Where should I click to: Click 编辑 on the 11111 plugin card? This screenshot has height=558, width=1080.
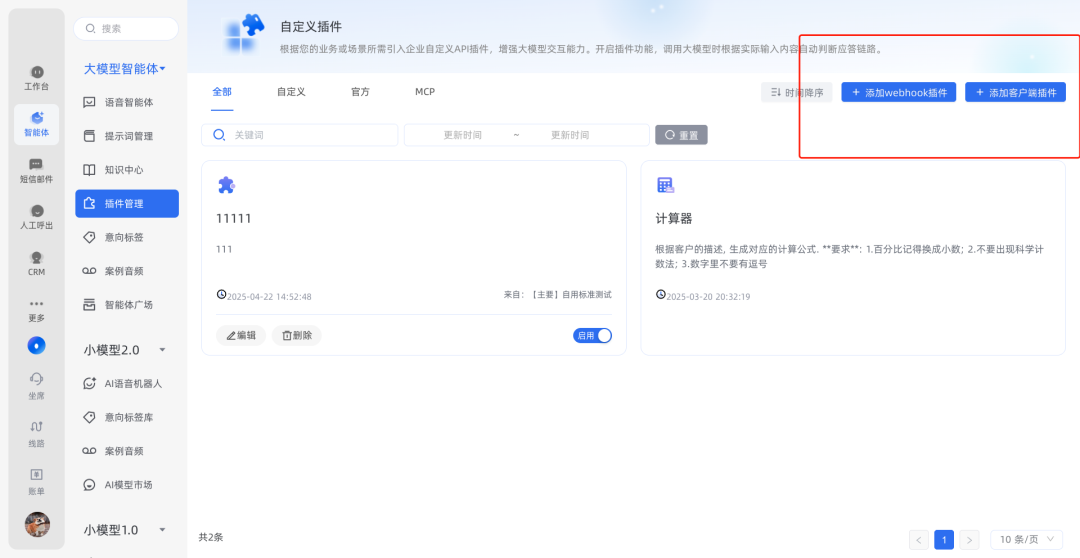click(241, 336)
